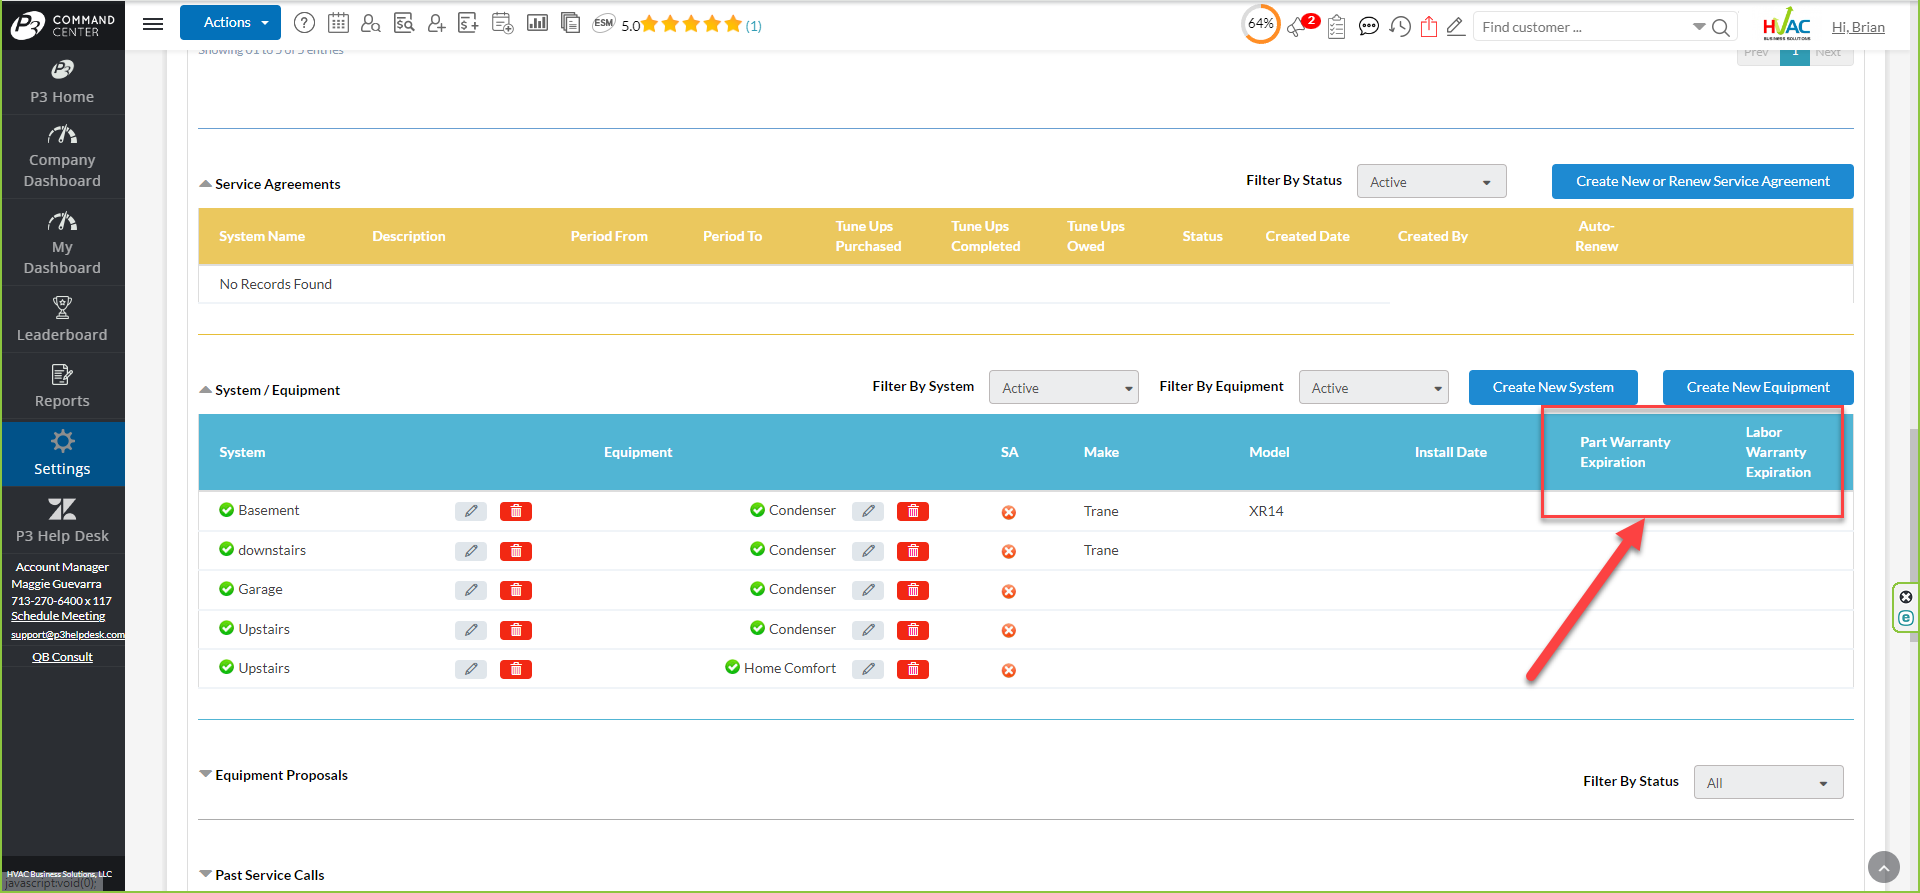Toggle SA red X for Home Comfort row
Image resolution: width=1920 pixels, height=893 pixels.
click(x=1009, y=670)
